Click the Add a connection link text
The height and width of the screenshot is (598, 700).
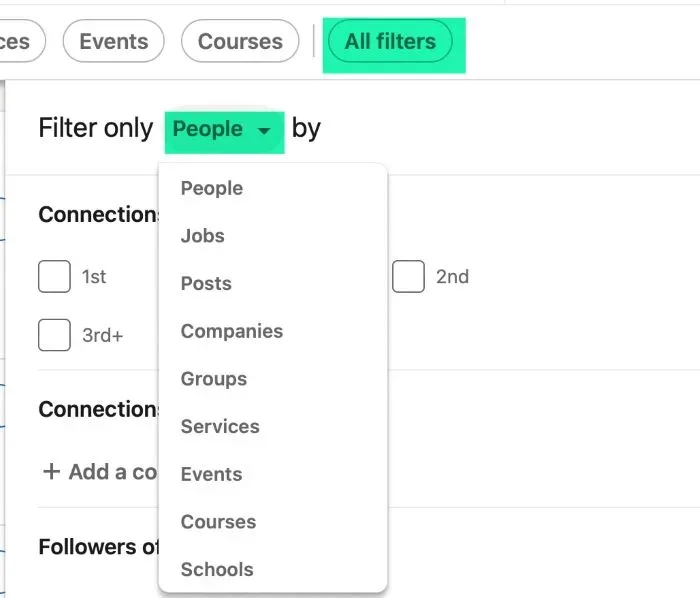(112, 471)
